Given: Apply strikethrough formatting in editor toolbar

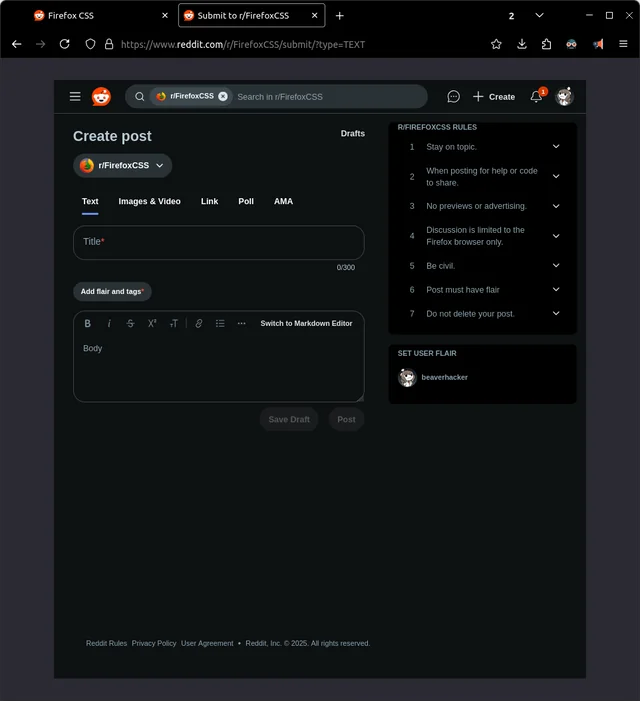Looking at the screenshot, I should [130, 323].
